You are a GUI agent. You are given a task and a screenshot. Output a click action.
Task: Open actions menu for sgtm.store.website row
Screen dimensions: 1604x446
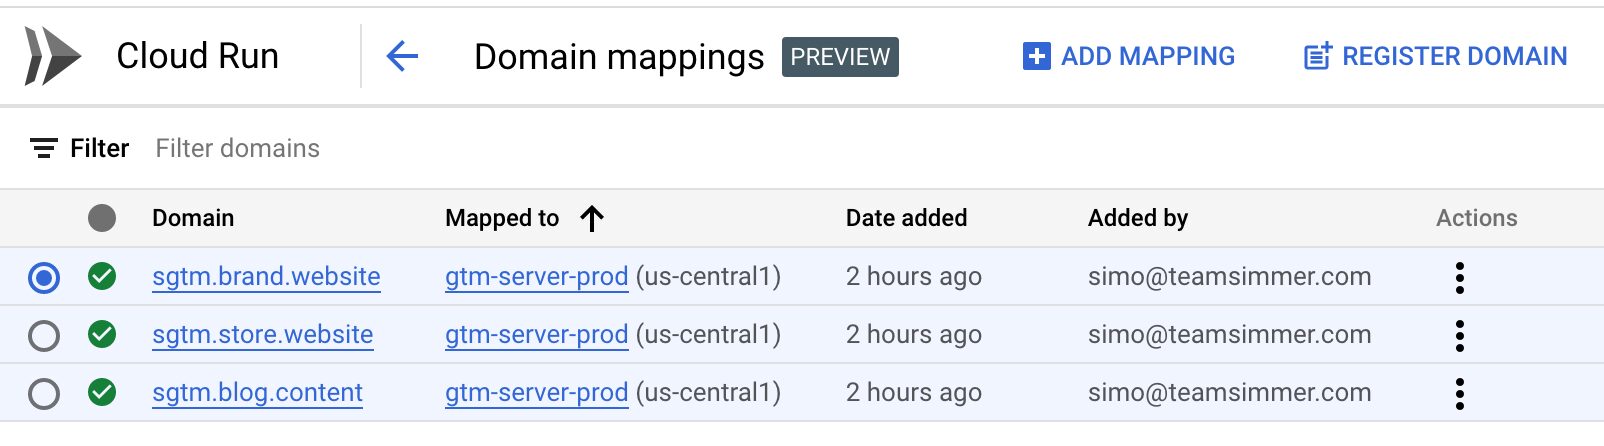coord(1460,335)
